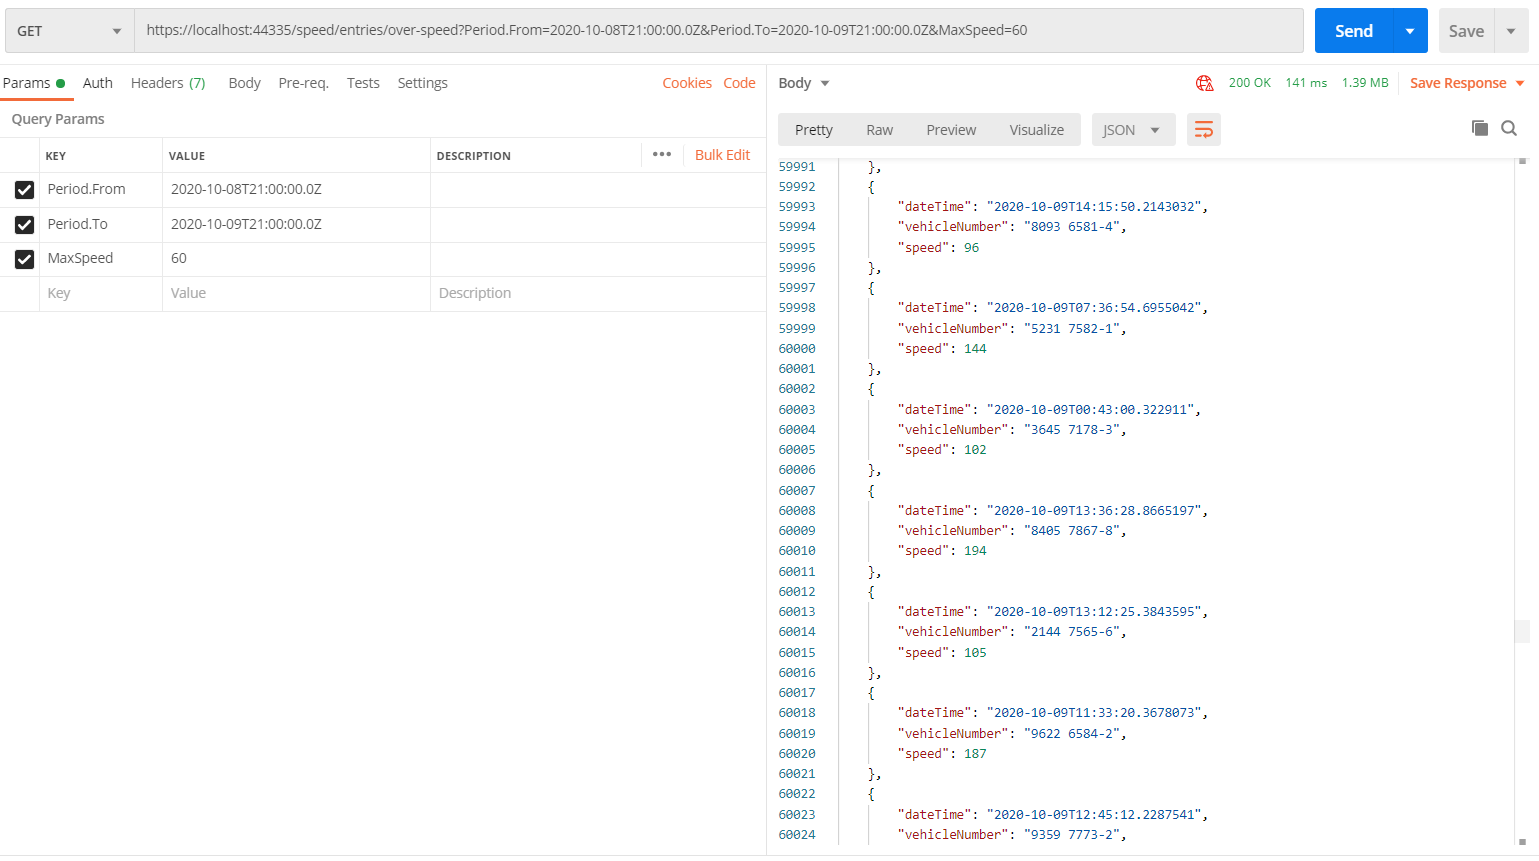
Task: Click the MaxSpeed value 60 cell
Action: [x=296, y=258]
